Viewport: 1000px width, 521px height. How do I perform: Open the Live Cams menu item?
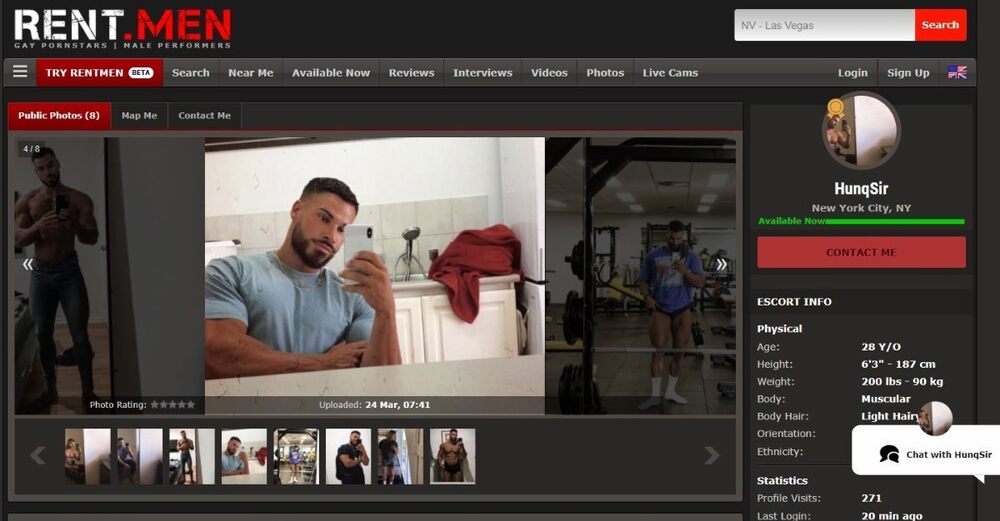coord(670,73)
